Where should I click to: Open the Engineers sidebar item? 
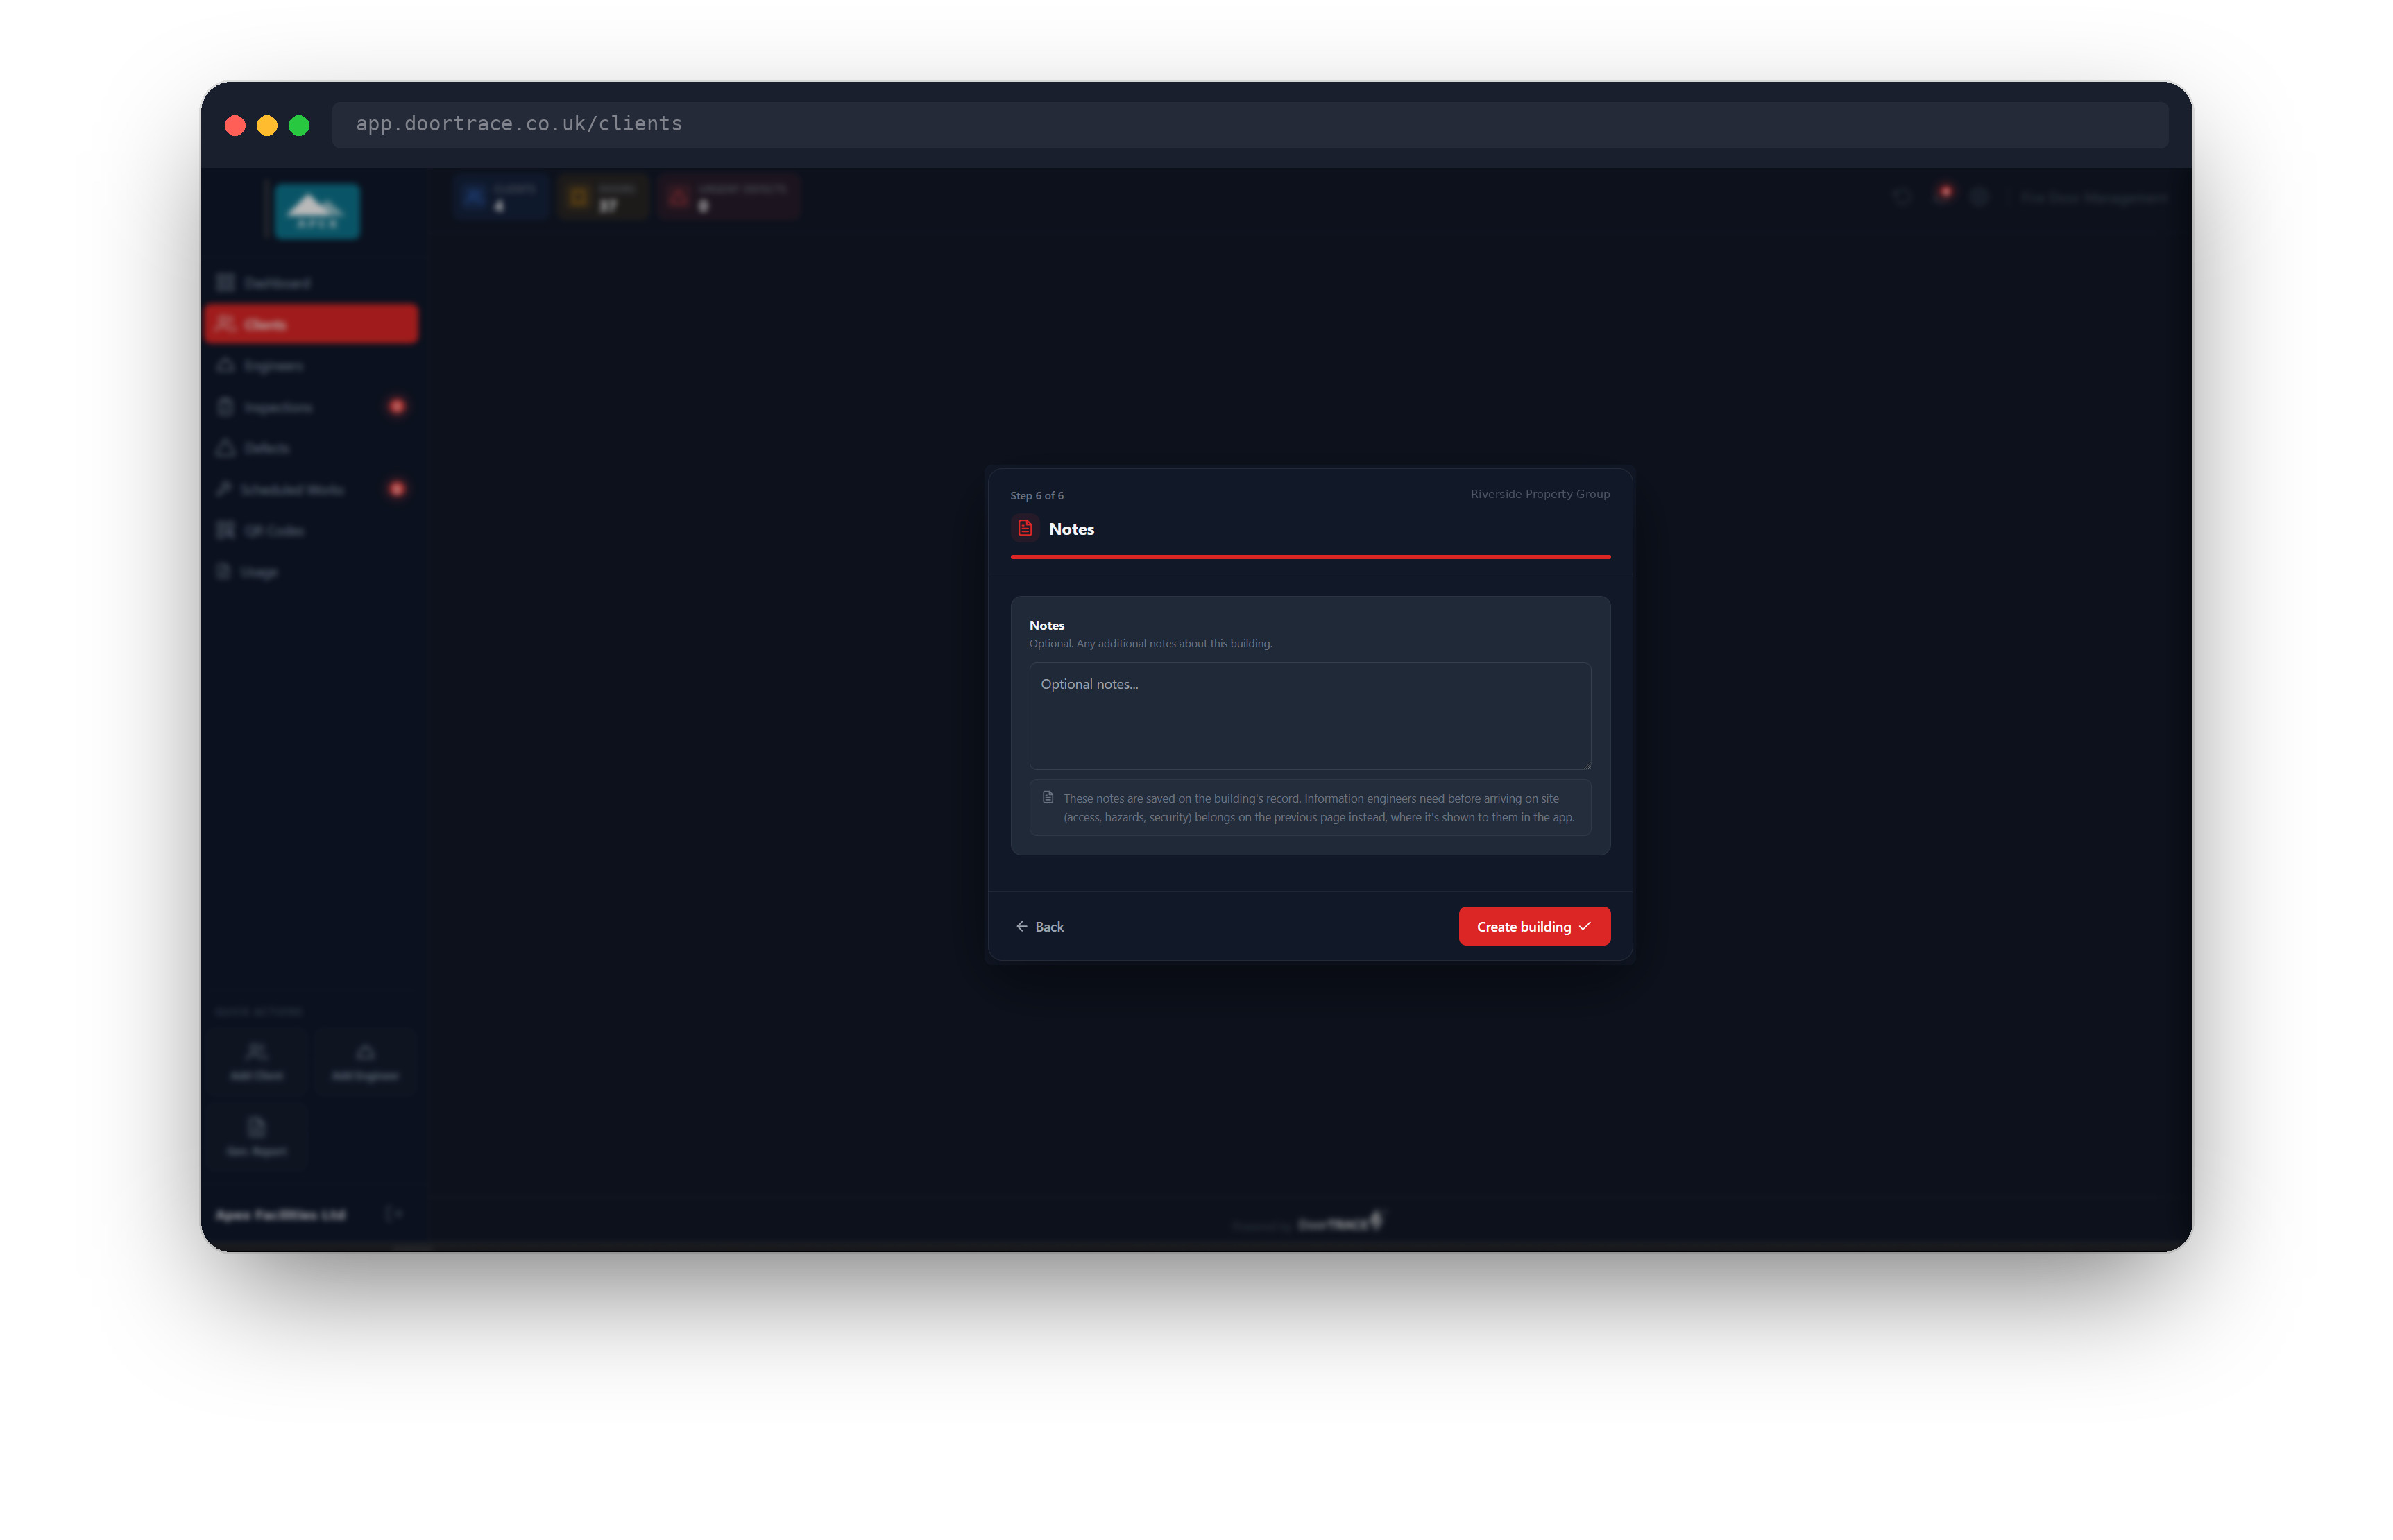coord(311,366)
